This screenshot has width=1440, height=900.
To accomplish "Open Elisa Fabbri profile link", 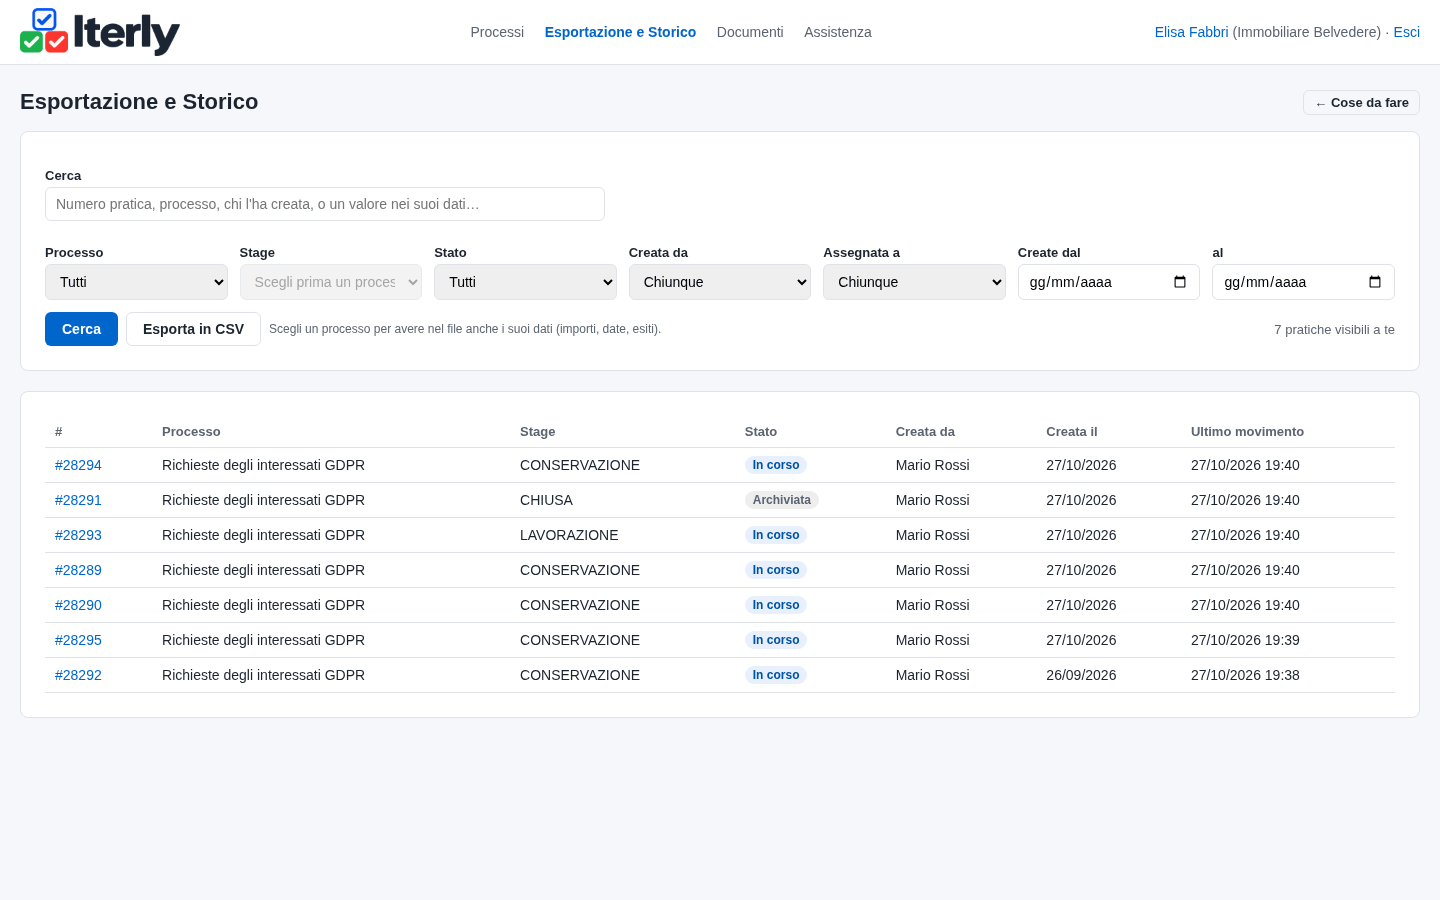I will tap(1191, 32).
